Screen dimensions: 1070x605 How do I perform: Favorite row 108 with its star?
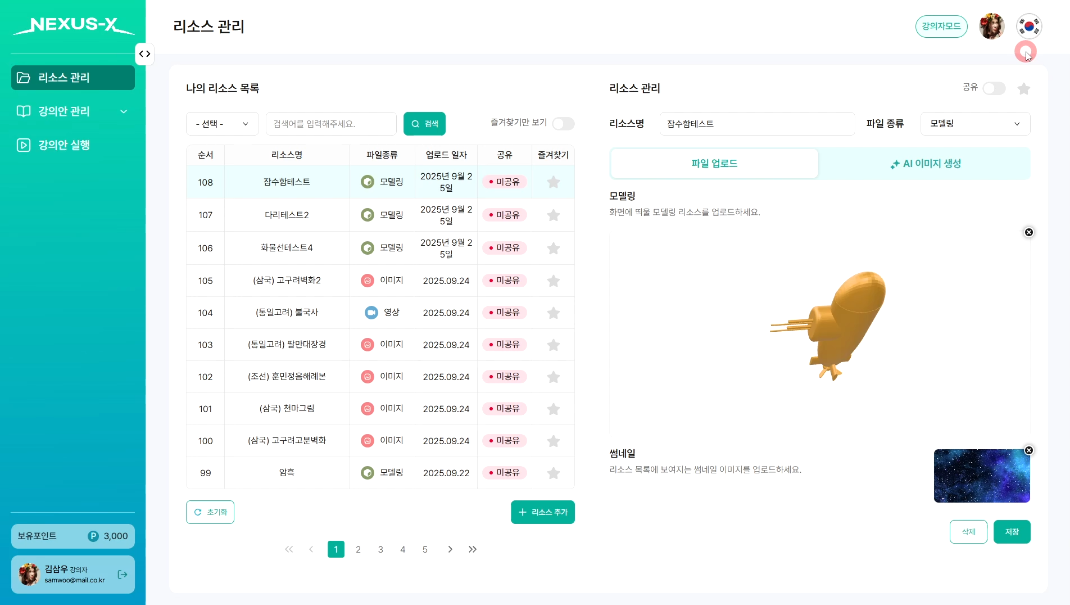[553, 182]
